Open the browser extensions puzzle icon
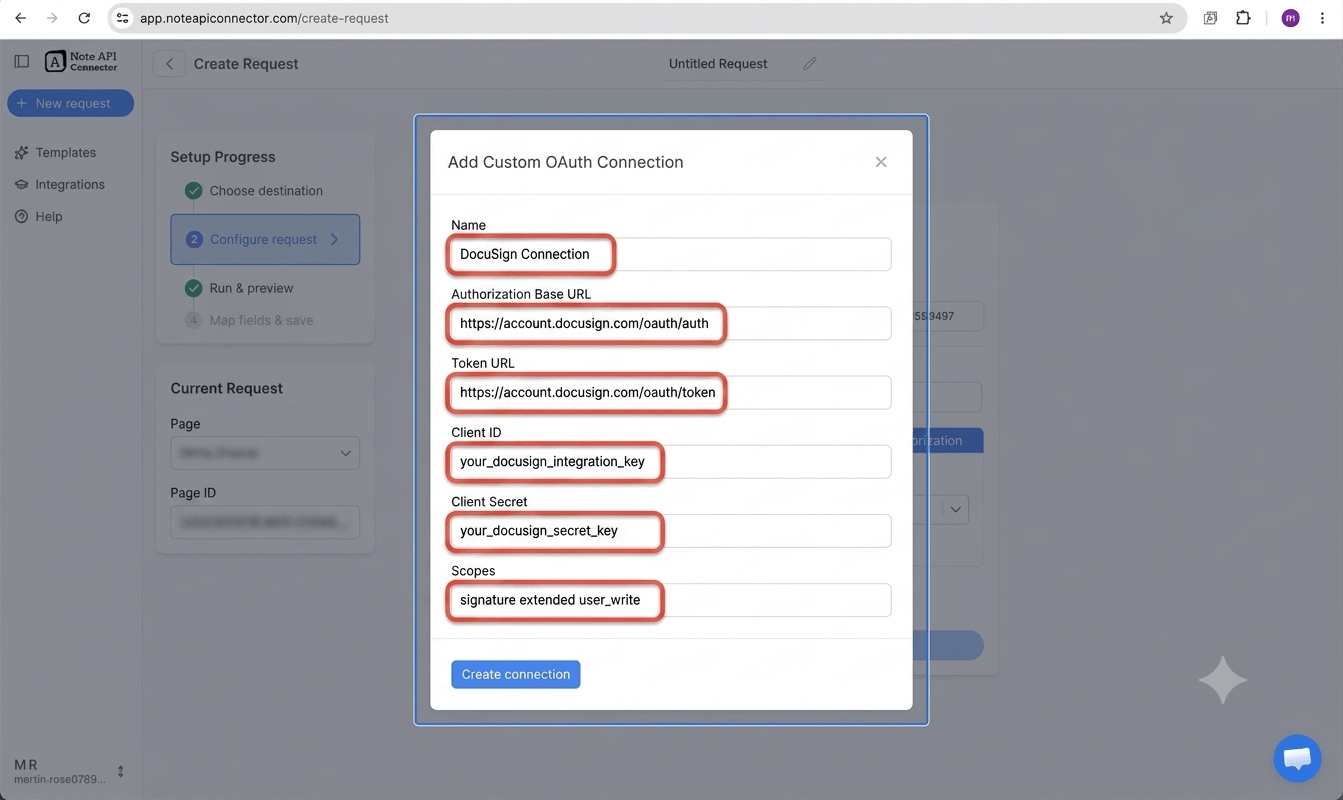 point(1243,18)
